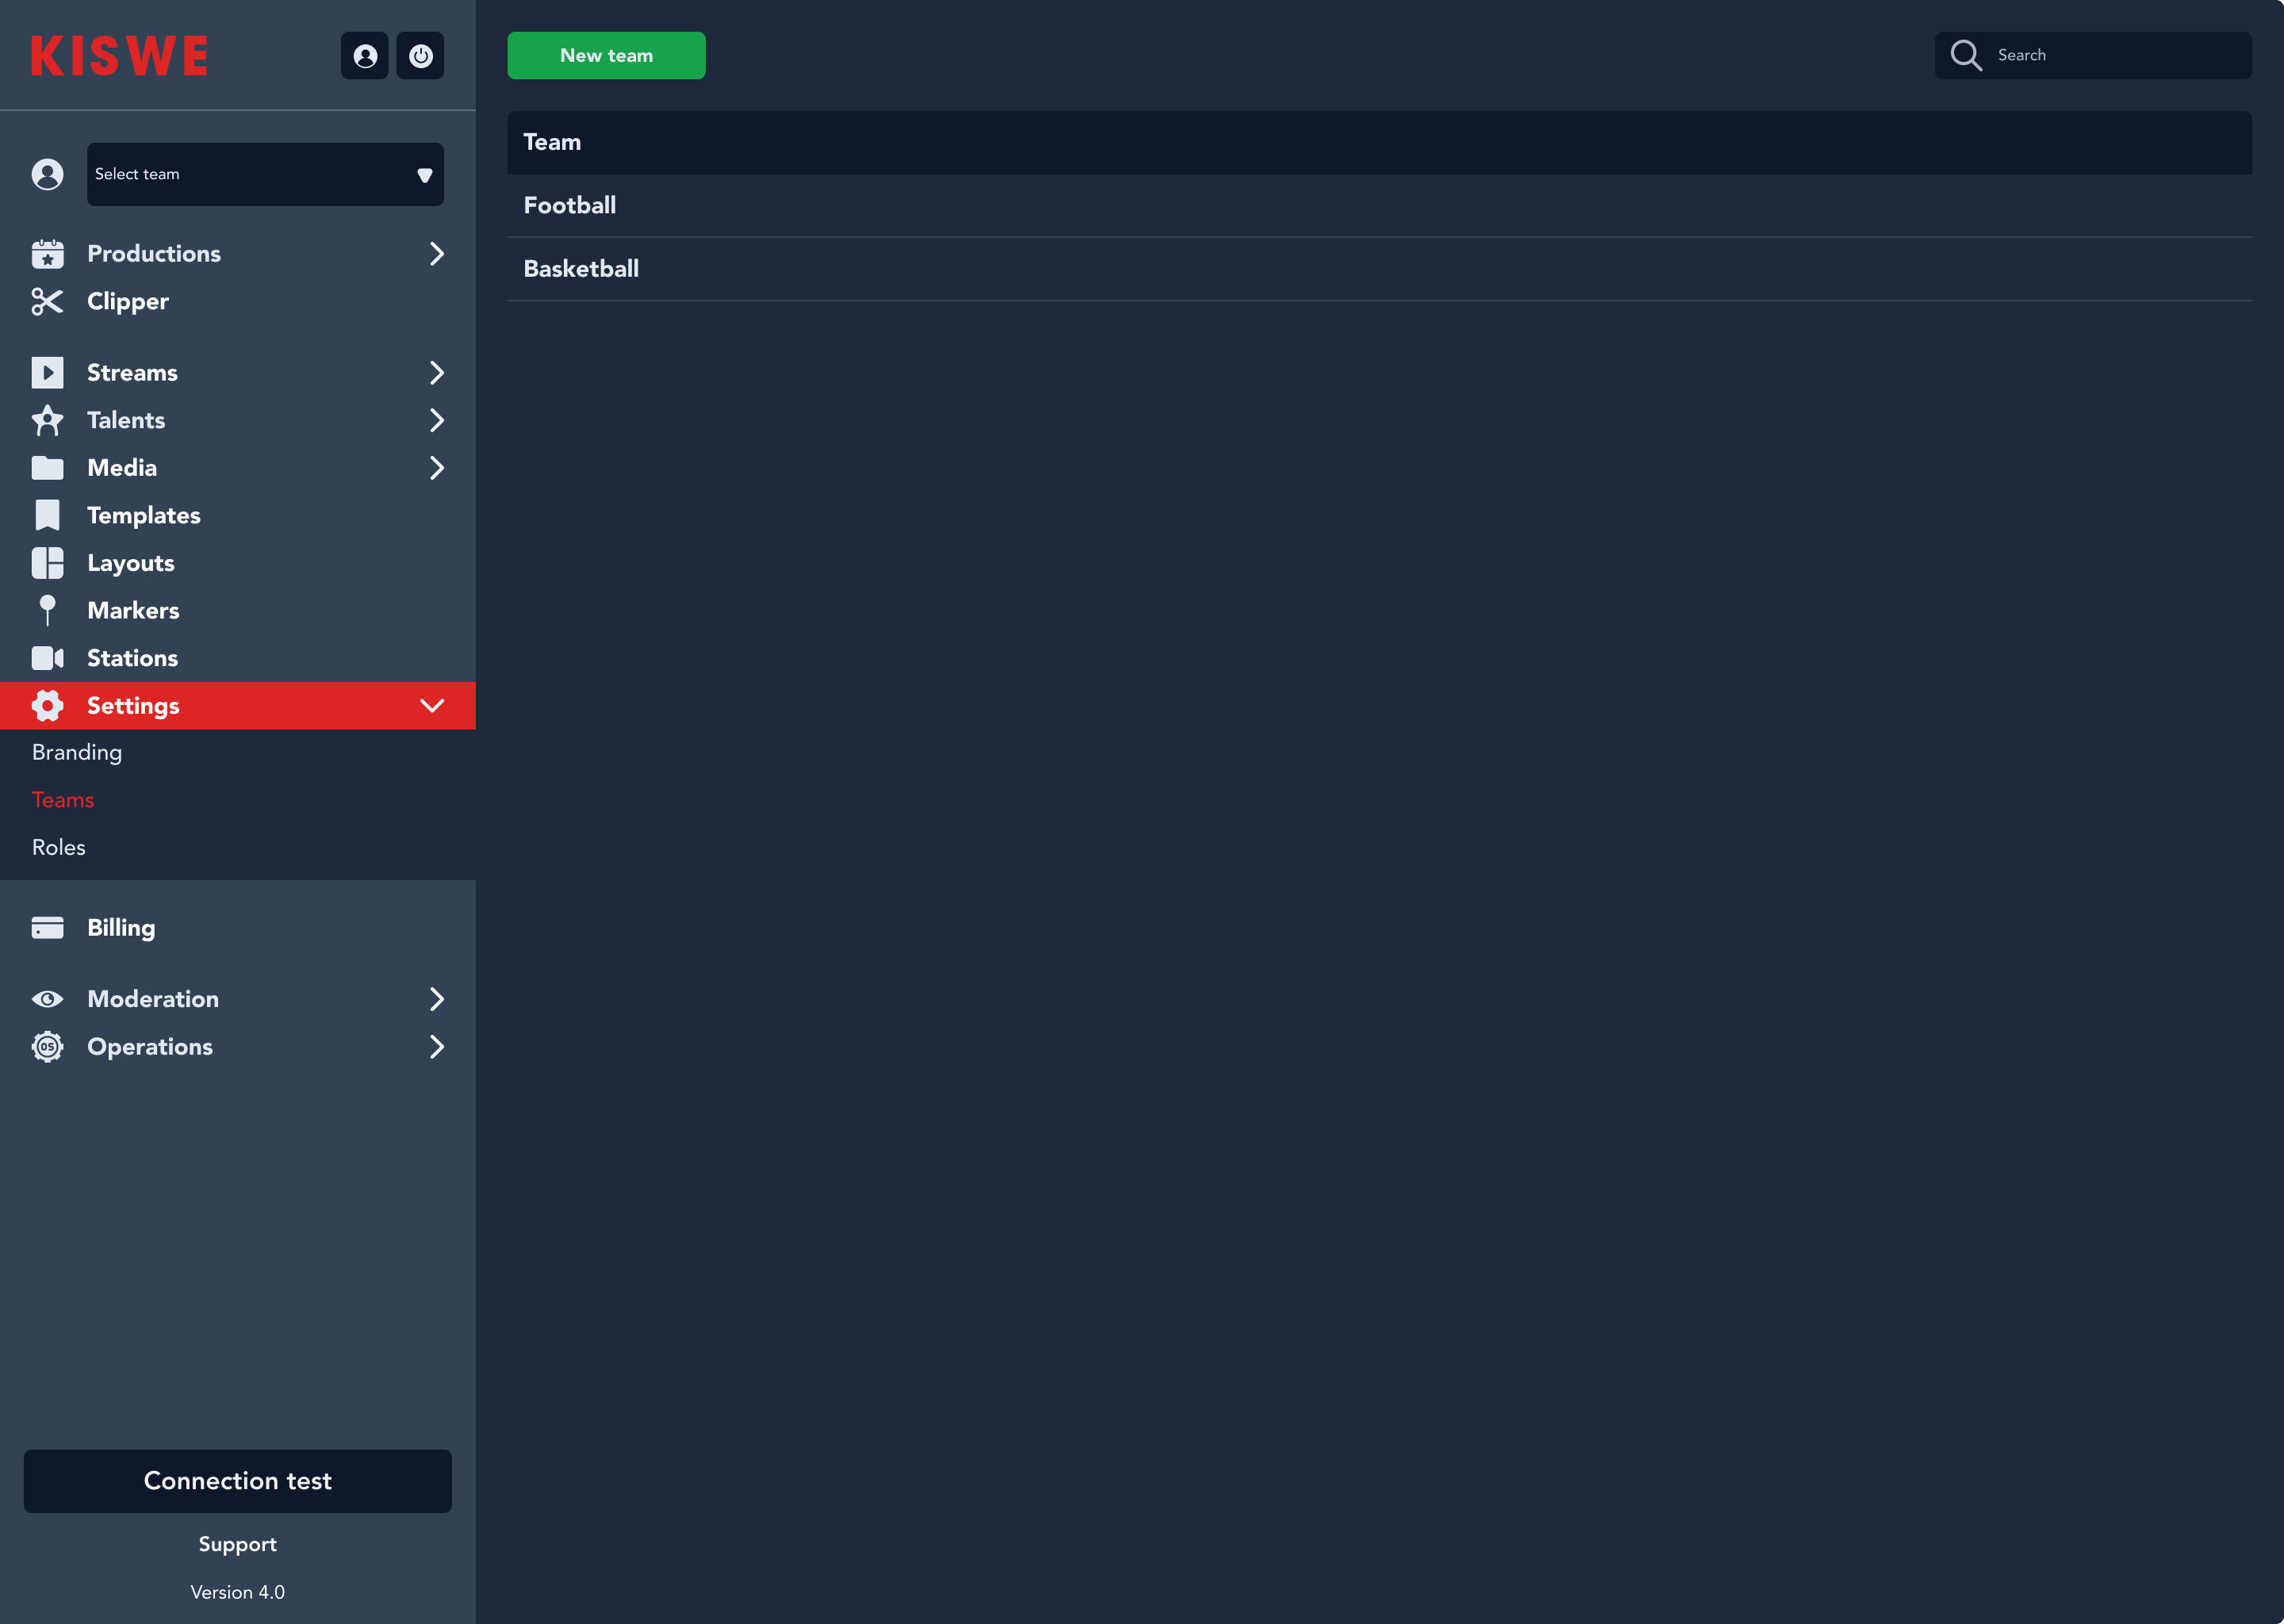Image resolution: width=2284 pixels, height=1624 pixels.
Task: Select Teams under Settings
Action: click(x=63, y=800)
